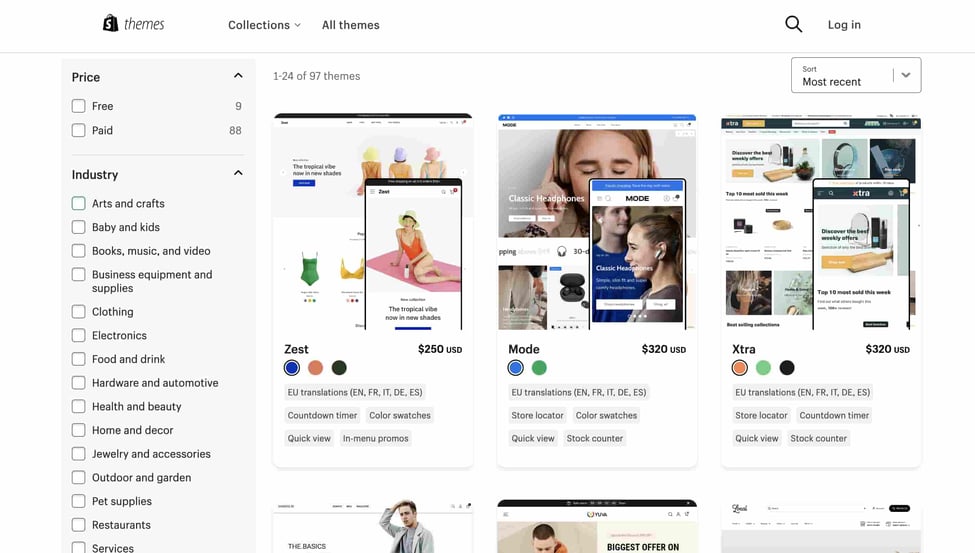Collapse the Industry filter section
The height and width of the screenshot is (553, 975).
pyautogui.click(x=238, y=173)
